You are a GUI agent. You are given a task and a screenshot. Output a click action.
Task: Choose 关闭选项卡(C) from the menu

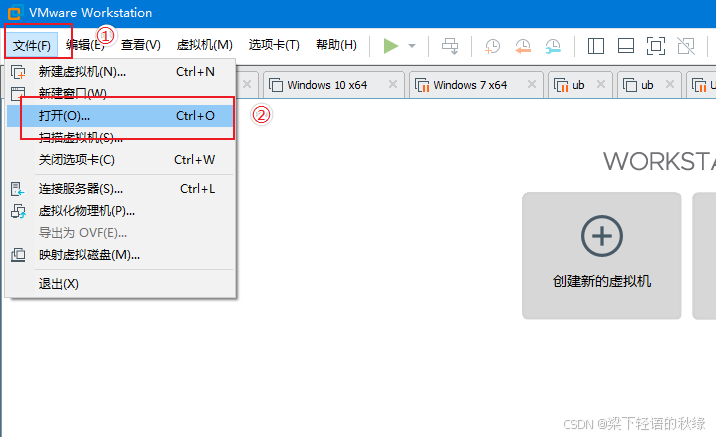pyautogui.click(x=121, y=160)
